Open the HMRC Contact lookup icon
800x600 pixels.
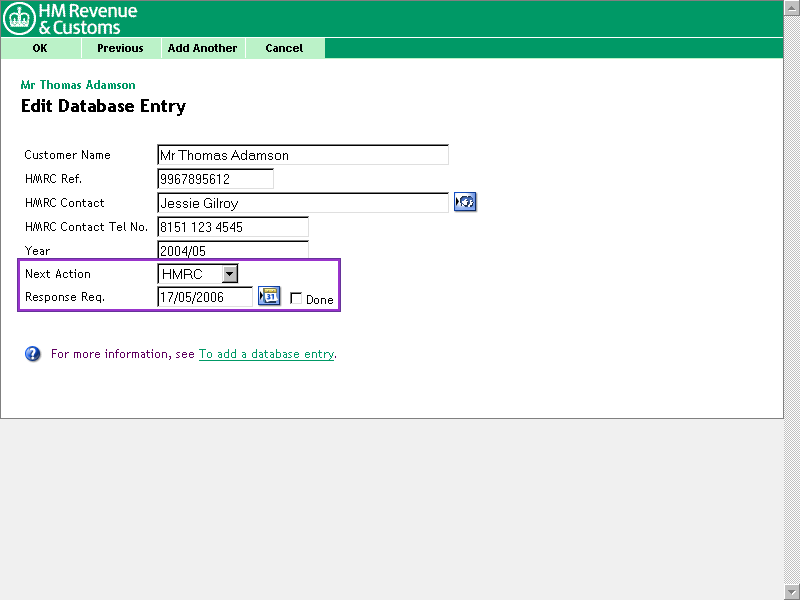(x=464, y=202)
